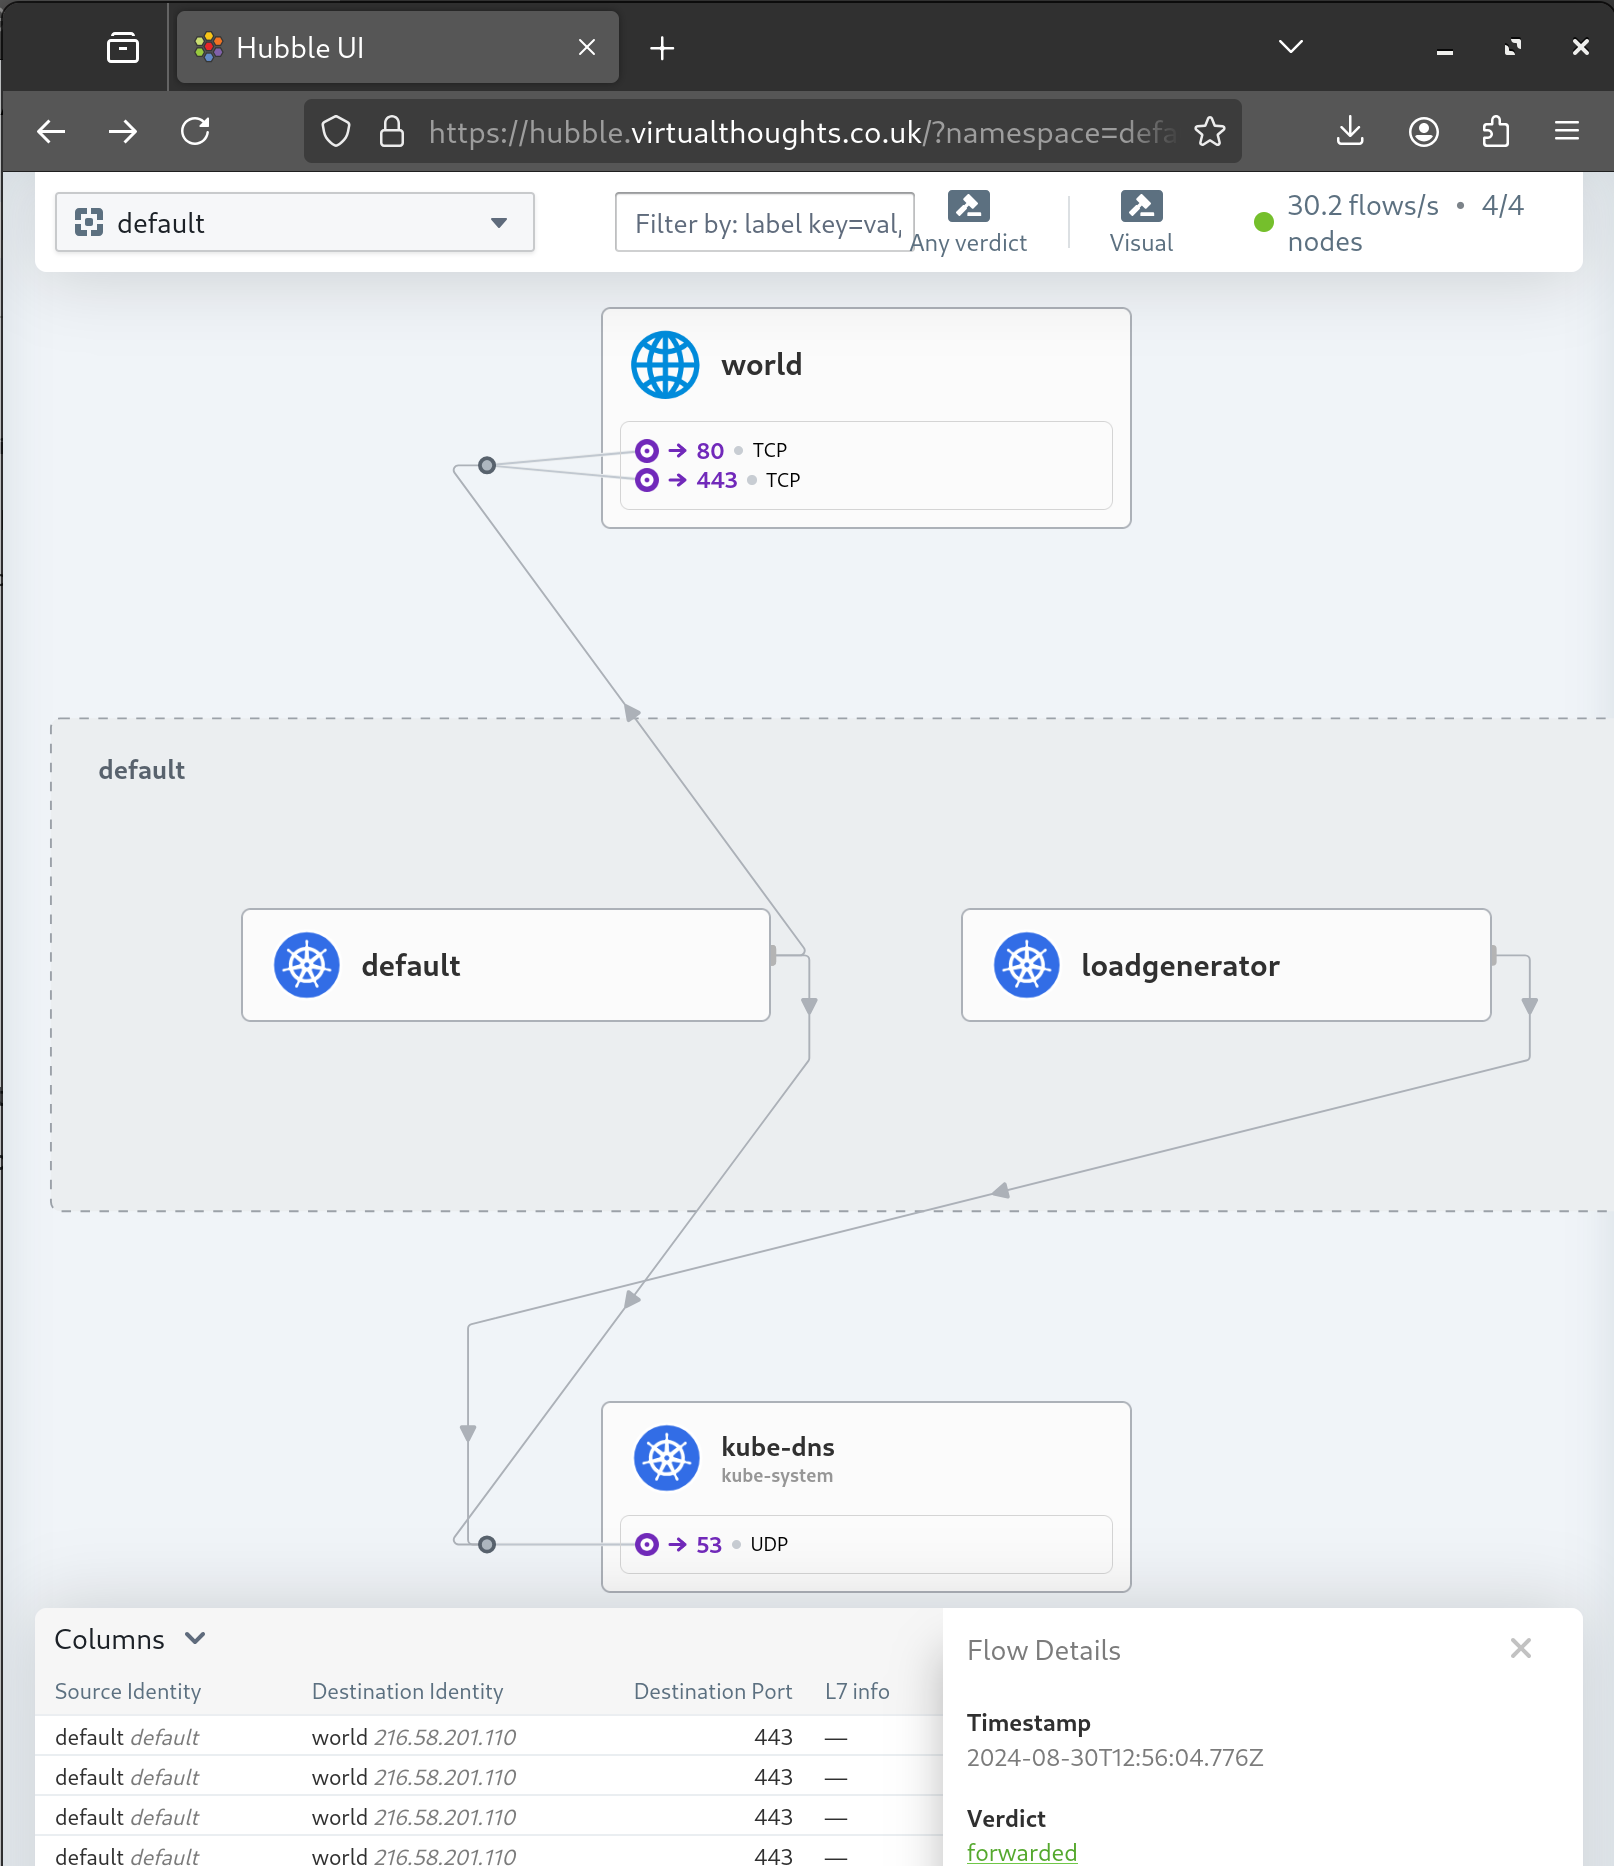
Task: Open the extensions menu
Action: [x=1496, y=131]
